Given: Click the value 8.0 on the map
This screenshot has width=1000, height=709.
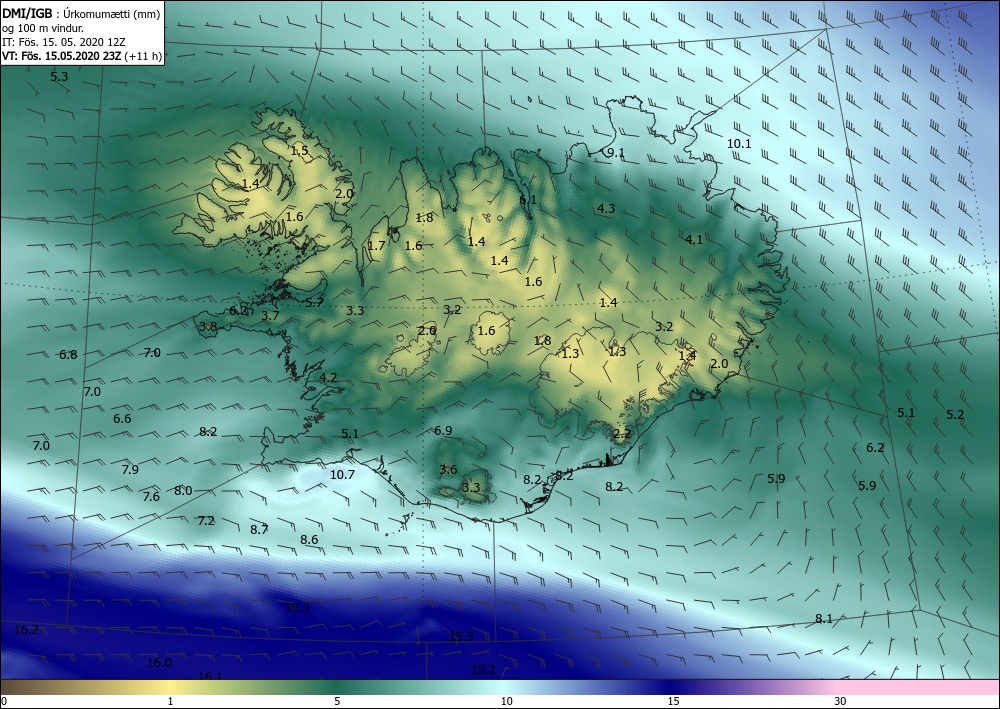Looking at the screenshot, I should 183,491.
